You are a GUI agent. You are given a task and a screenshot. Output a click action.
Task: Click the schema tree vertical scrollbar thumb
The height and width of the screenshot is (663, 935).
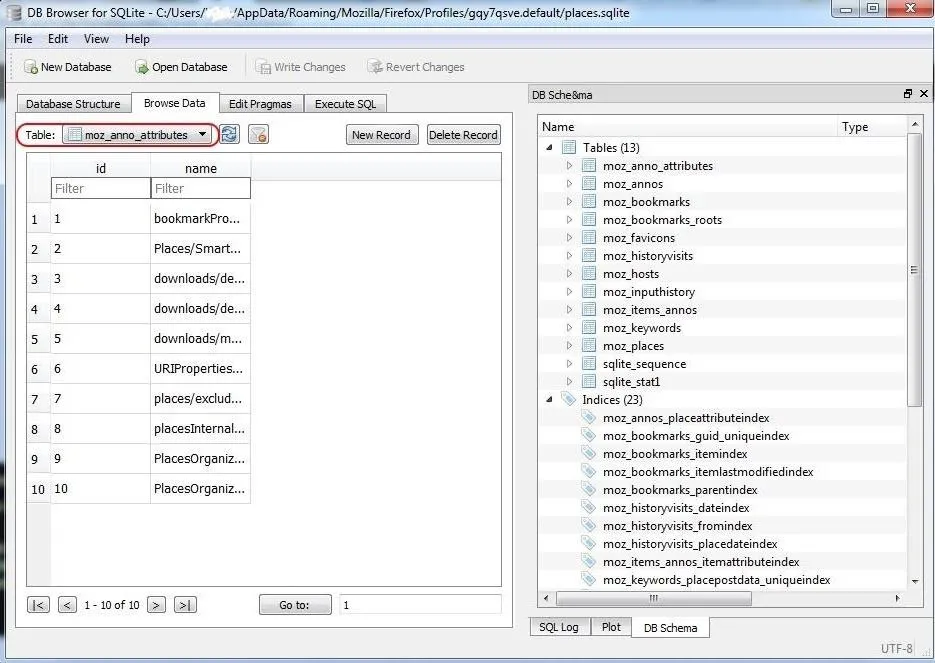pyautogui.click(x=914, y=270)
